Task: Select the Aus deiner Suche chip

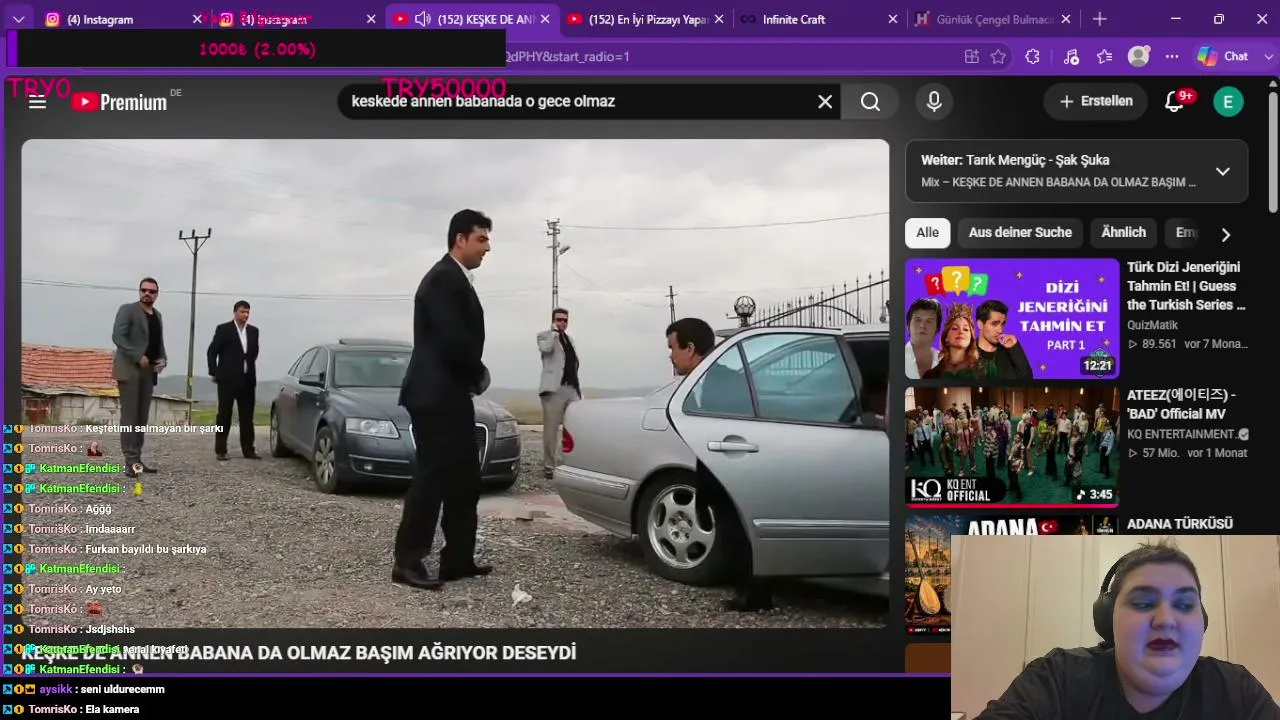Action: click(1020, 232)
